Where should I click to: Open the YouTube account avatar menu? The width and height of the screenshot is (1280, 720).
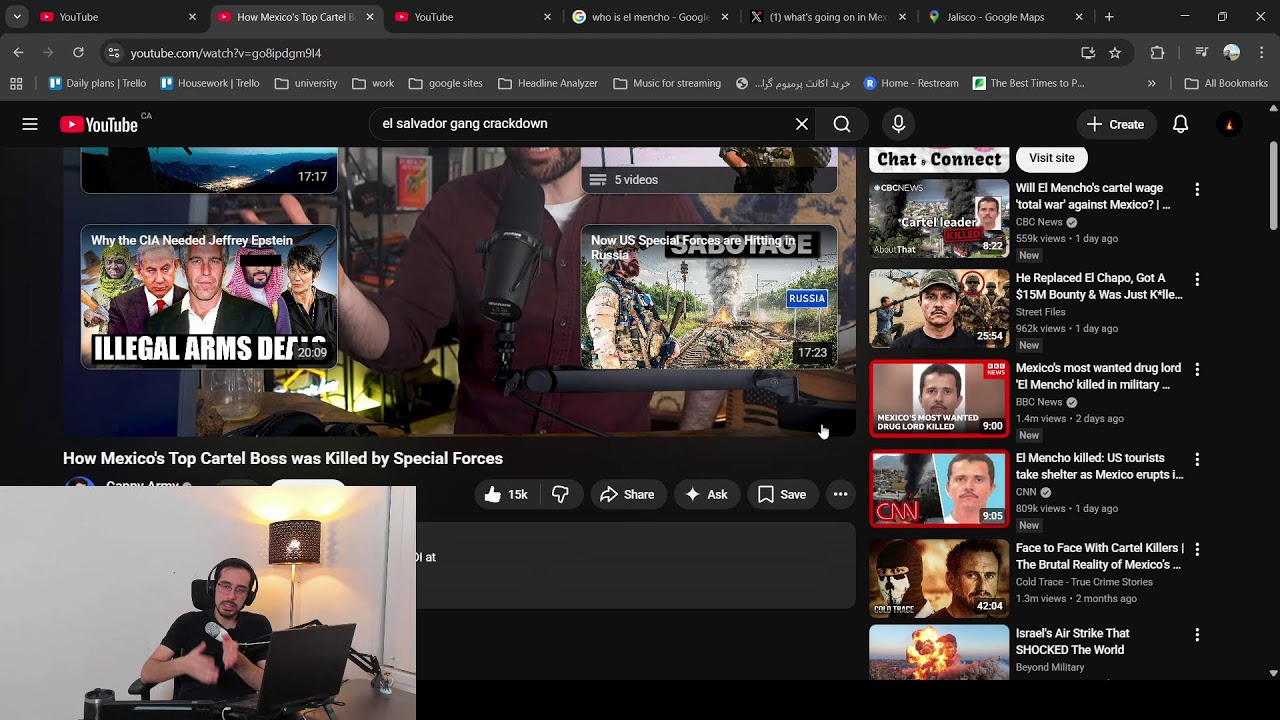click(1229, 124)
